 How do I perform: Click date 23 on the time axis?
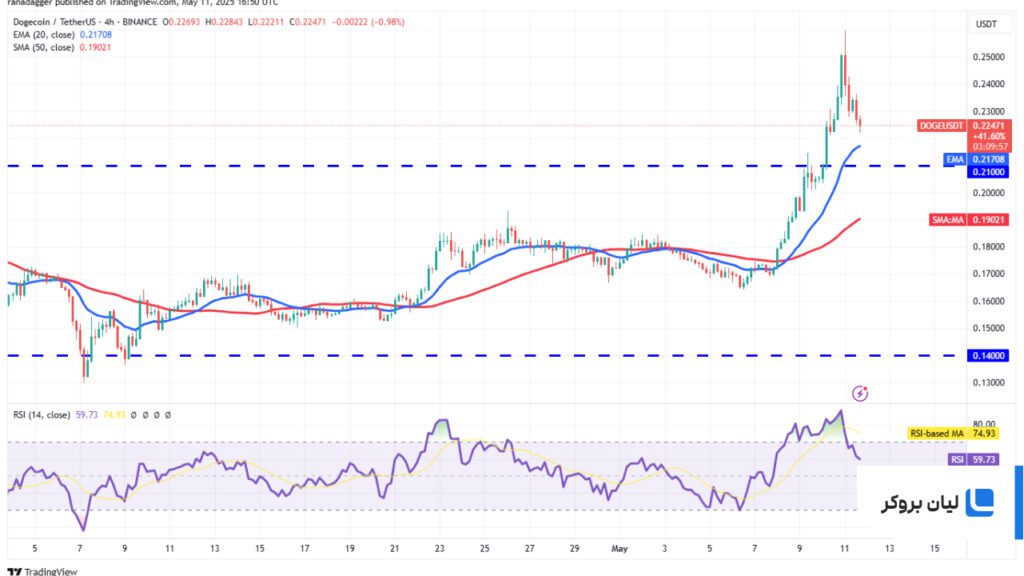pyautogui.click(x=440, y=549)
